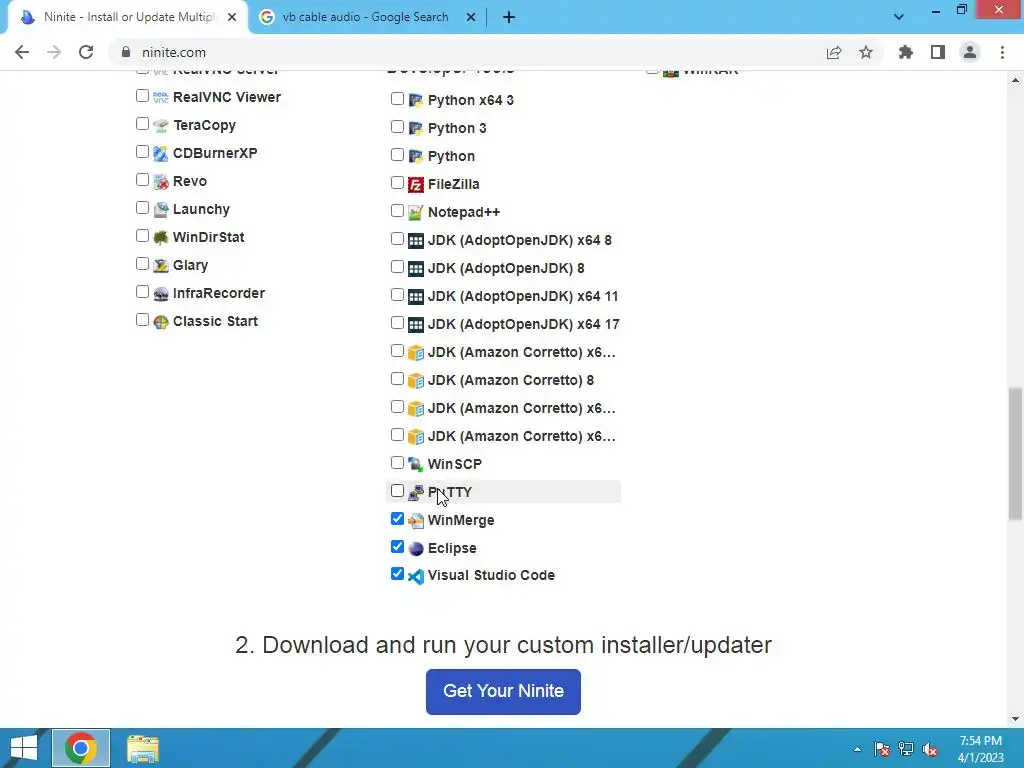Open File Explorer from the taskbar

pyautogui.click(x=142, y=748)
